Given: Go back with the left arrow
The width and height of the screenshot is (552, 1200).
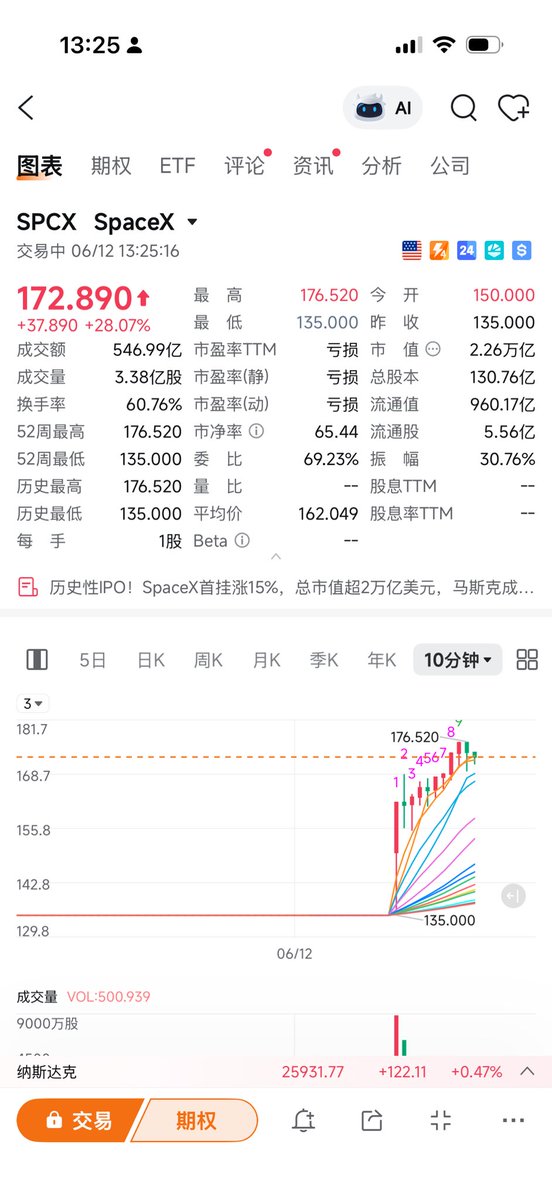Looking at the screenshot, I should point(26,108).
